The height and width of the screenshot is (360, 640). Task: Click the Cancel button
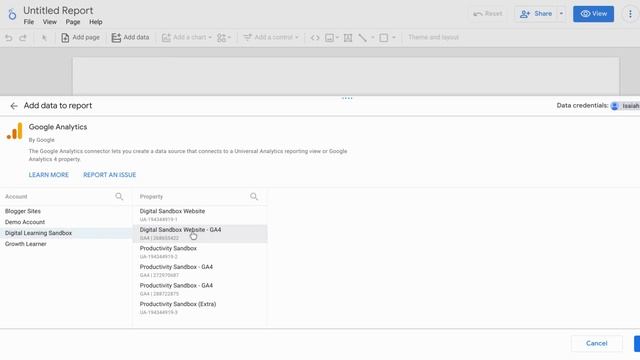point(597,344)
